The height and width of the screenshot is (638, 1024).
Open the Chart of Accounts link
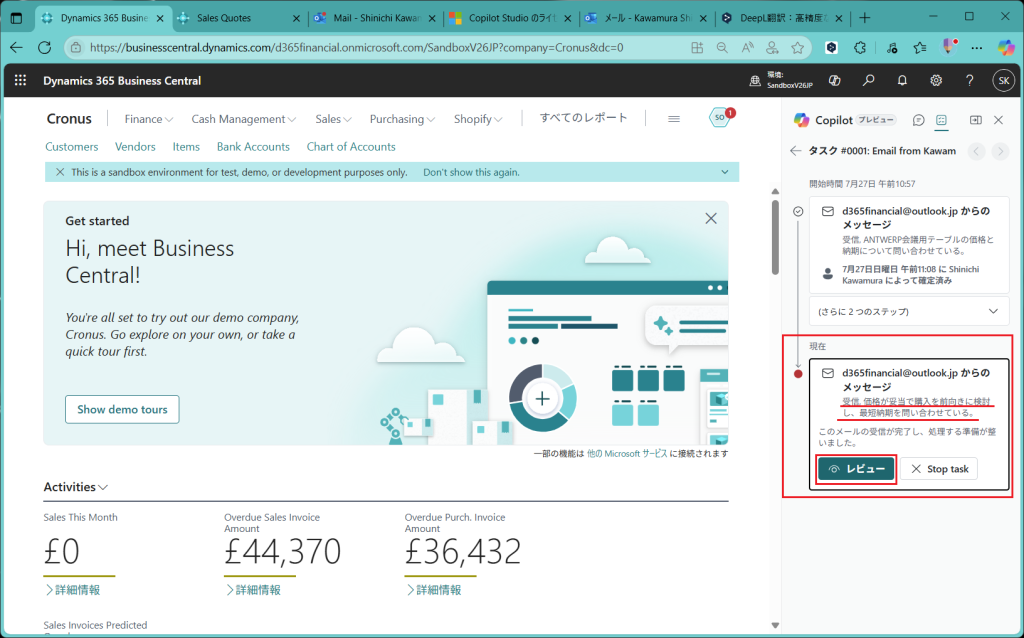pos(351,147)
